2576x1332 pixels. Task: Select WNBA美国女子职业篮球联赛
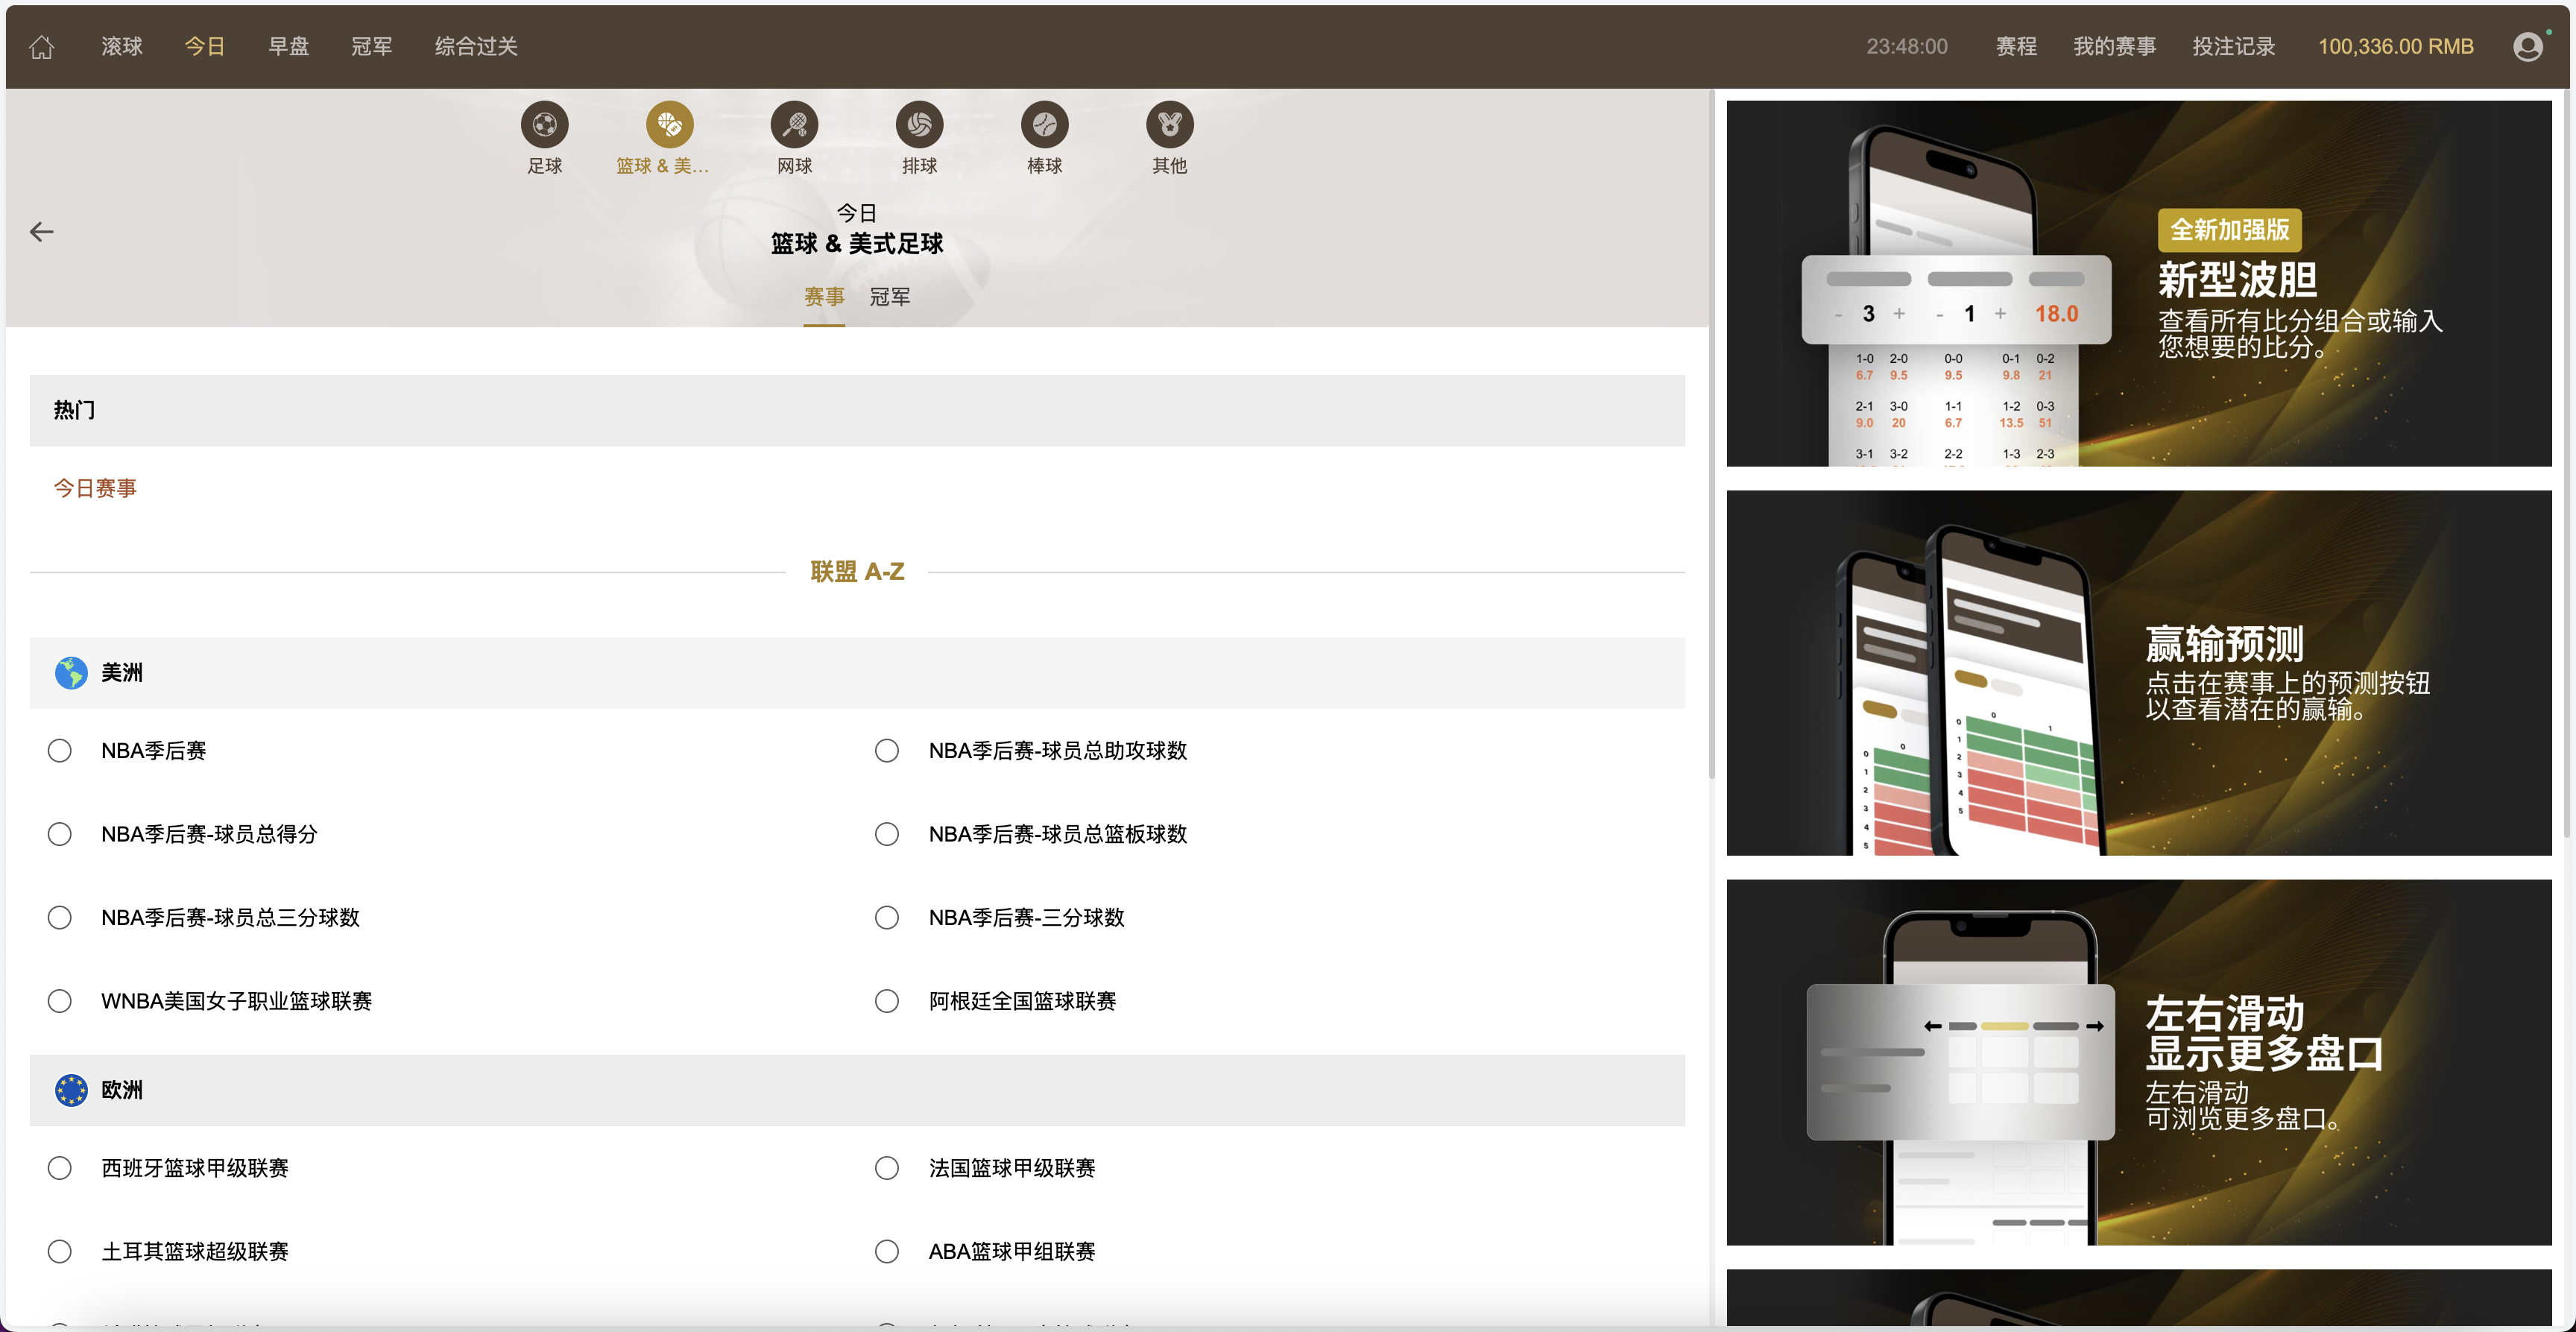(x=59, y=1000)
